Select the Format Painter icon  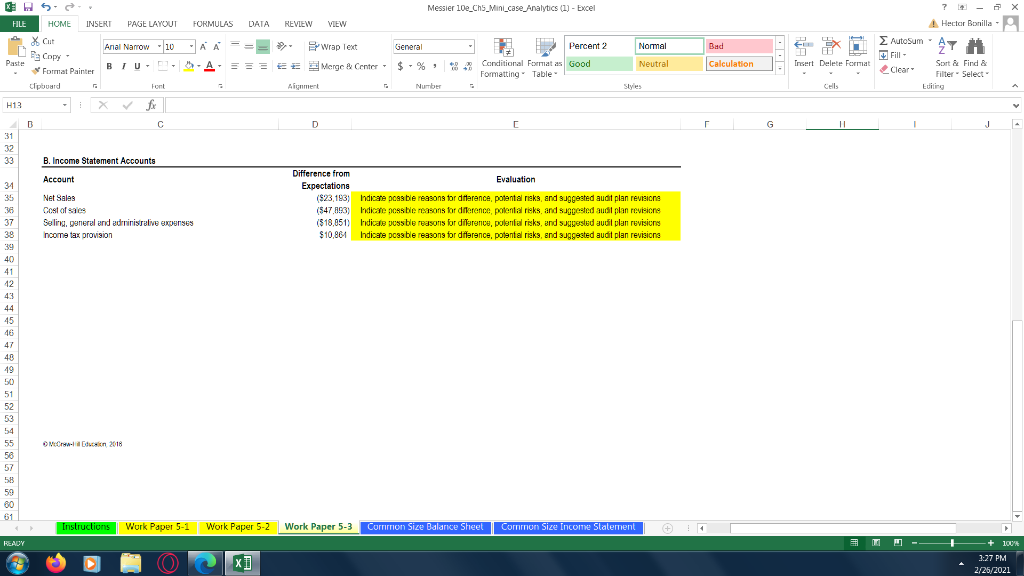38,71
